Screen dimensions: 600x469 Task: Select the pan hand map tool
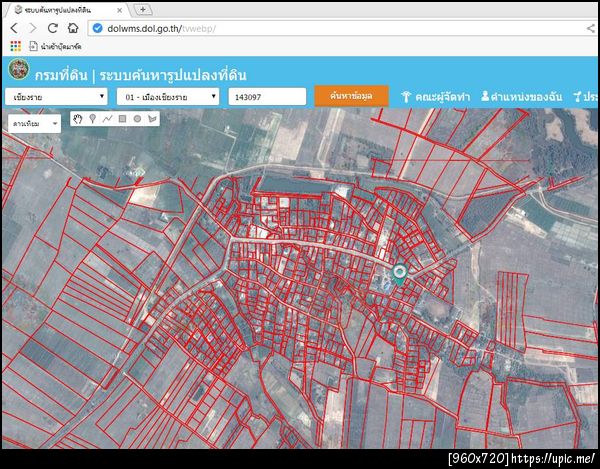point(78,119)
